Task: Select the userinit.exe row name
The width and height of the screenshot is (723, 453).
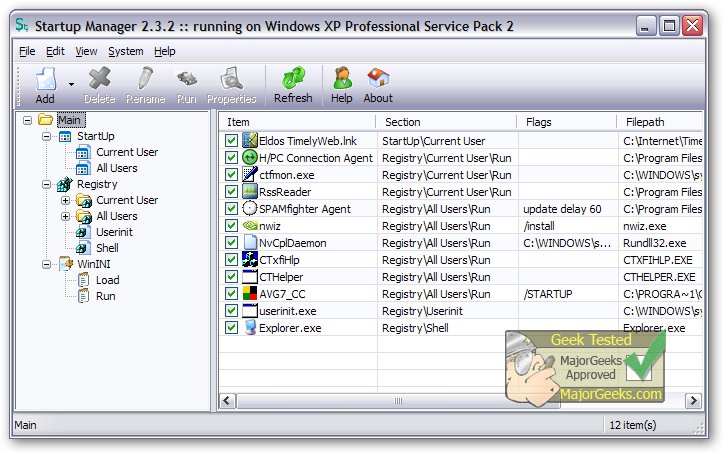Action: click(288, 311)
